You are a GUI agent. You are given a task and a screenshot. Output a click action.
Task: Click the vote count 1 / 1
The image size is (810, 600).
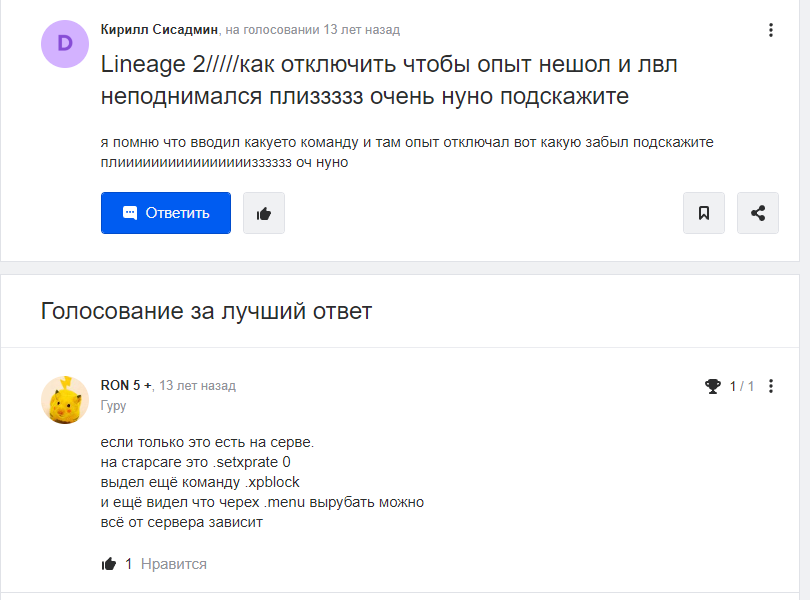point(744,385)
